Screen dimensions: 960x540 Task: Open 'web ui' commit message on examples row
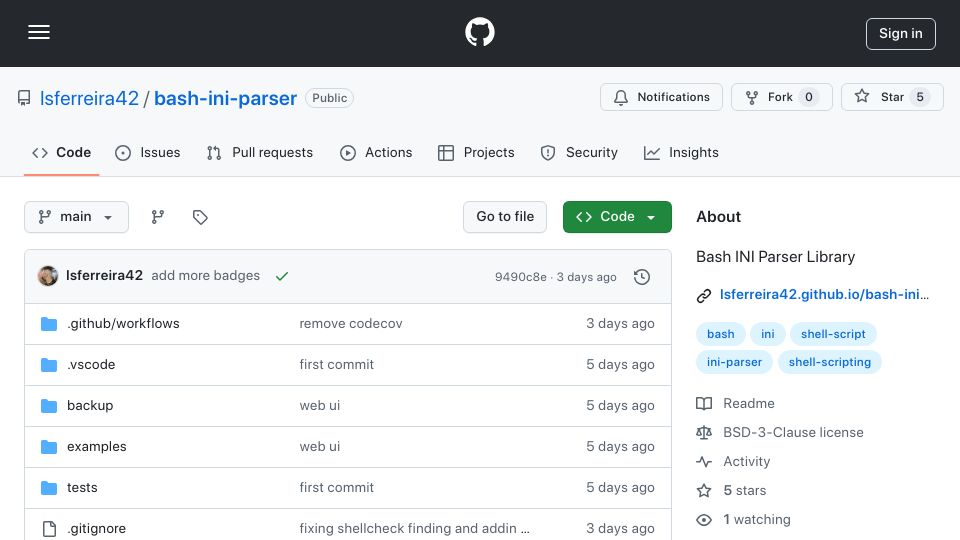(320, 446)
